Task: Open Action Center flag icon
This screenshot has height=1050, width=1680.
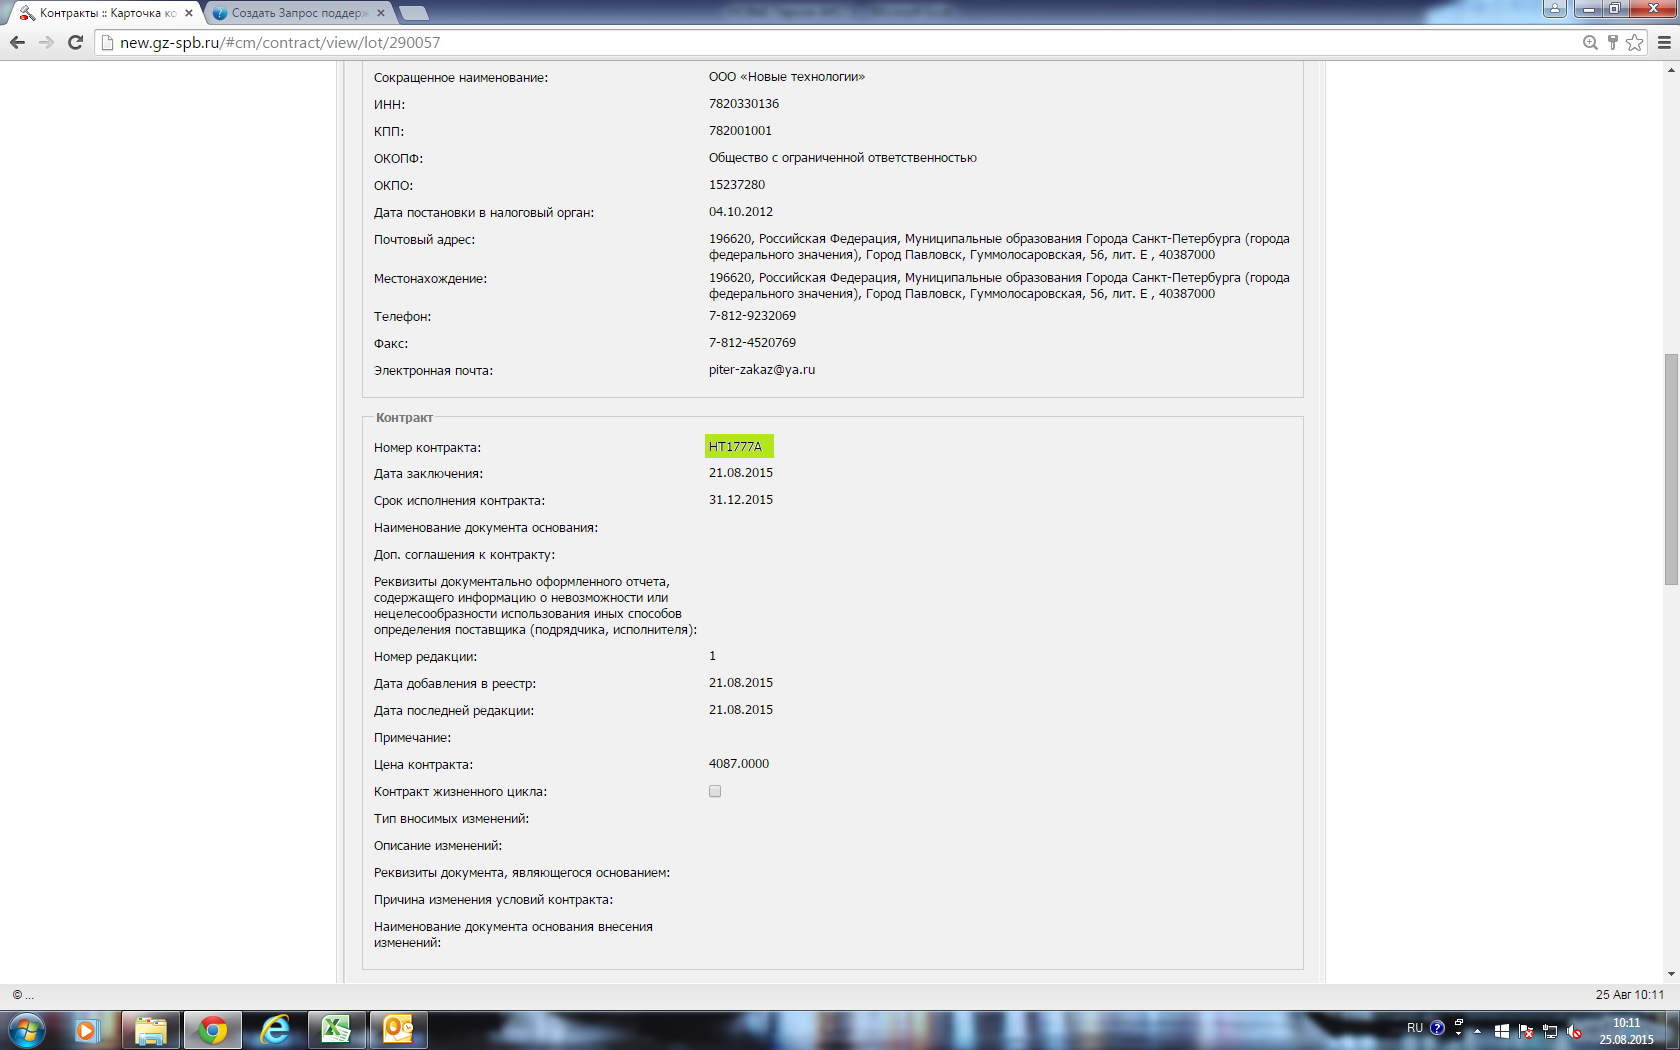Action: (1526, 1031)
